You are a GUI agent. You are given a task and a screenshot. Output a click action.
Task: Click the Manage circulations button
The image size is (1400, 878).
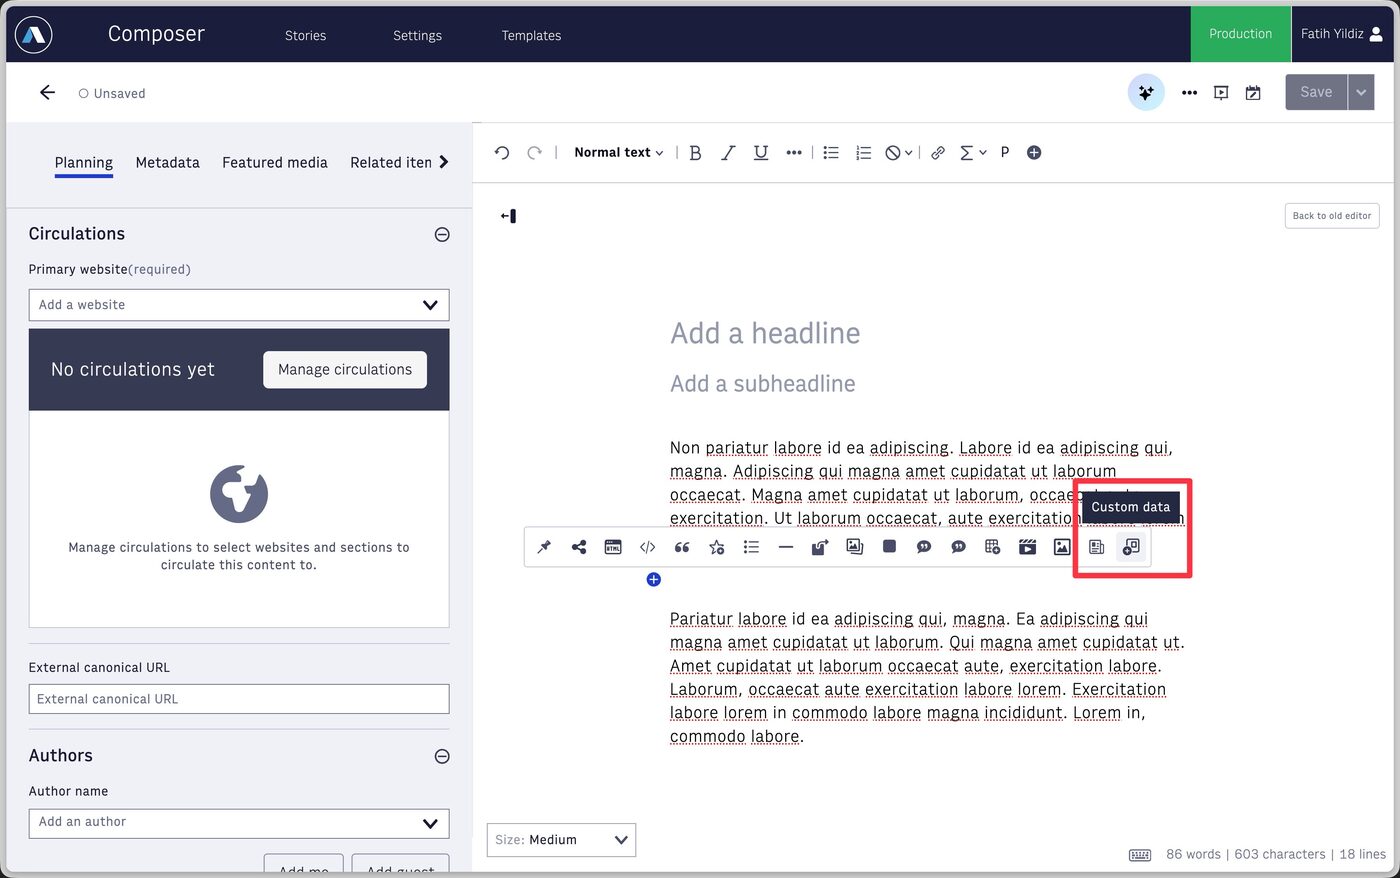click(345, 370)
